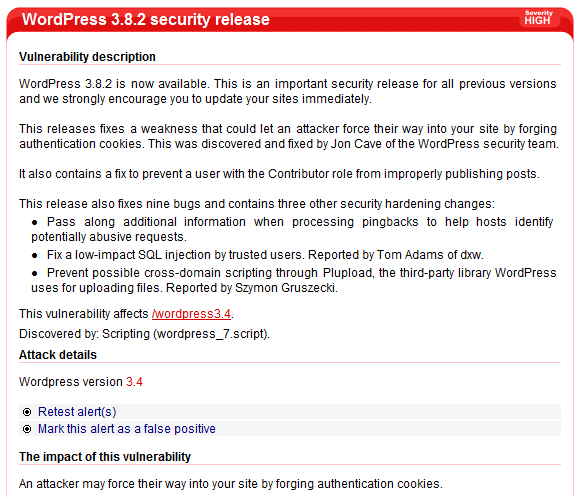Click the Retest alert(s) link
578x499 pixels.
77,412
